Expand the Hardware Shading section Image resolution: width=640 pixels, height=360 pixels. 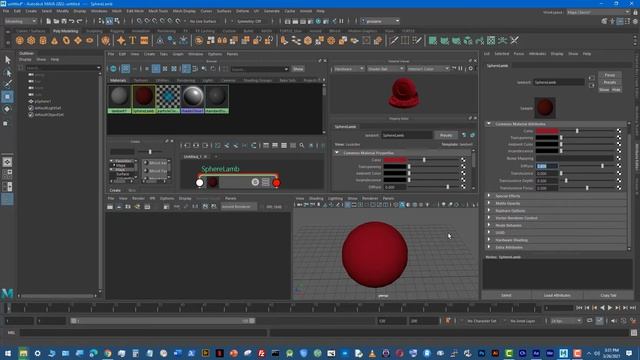[x=489, y=240]
